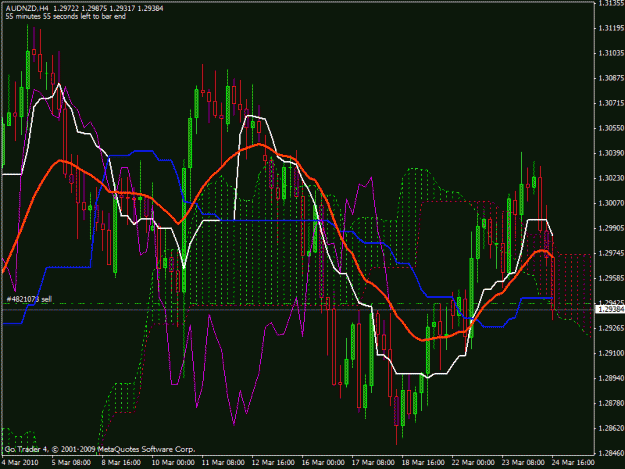Screen dimensions: 625x469
Task: Click the 1.30875 price axis label
Action: pyautogui.click(x=610, y=78)
